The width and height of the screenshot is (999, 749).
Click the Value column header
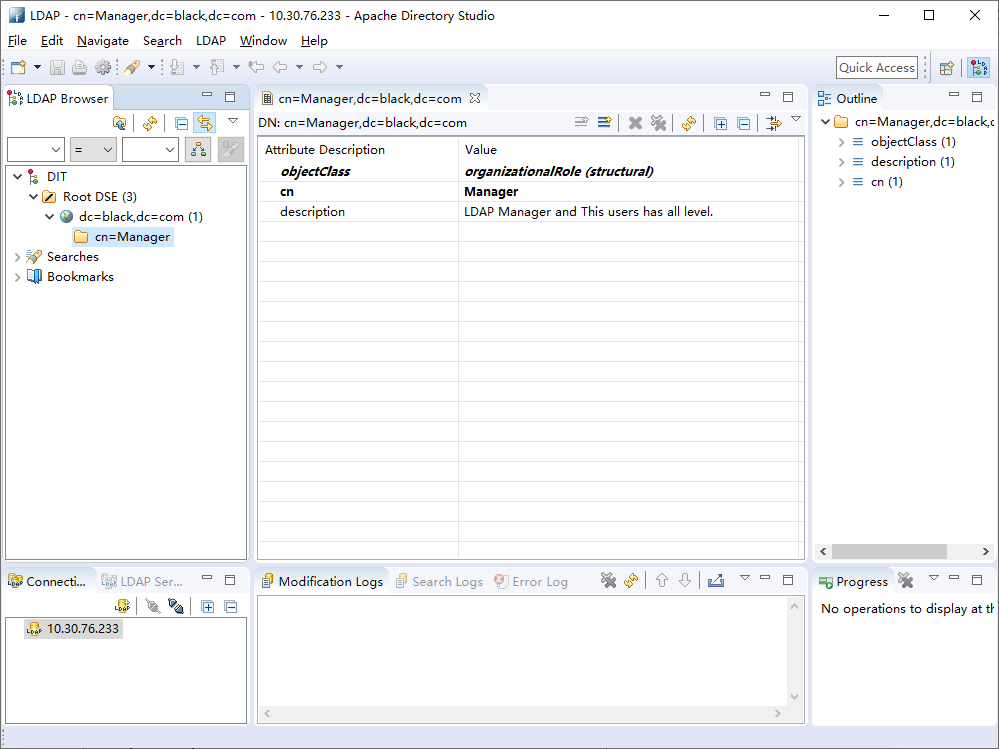pyautogui.click(x=628, y=150)
